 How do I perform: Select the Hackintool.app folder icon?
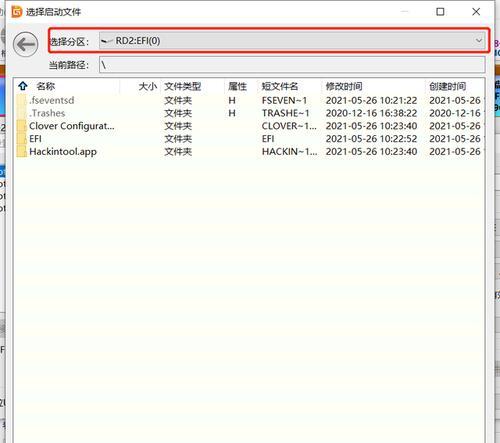click(x=22, y=152)
